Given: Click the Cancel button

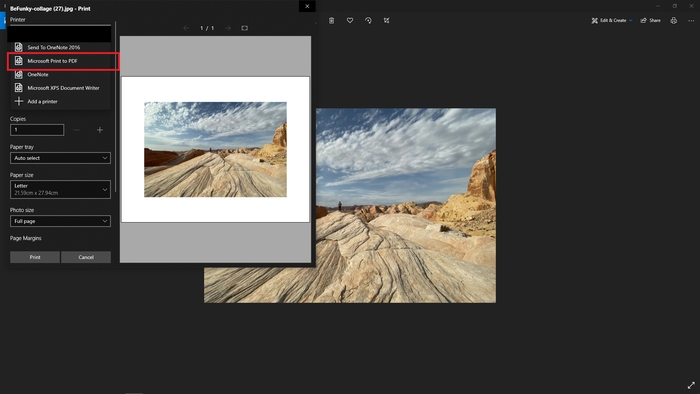Looking at the screenshot, I should (x=86, y=257).
